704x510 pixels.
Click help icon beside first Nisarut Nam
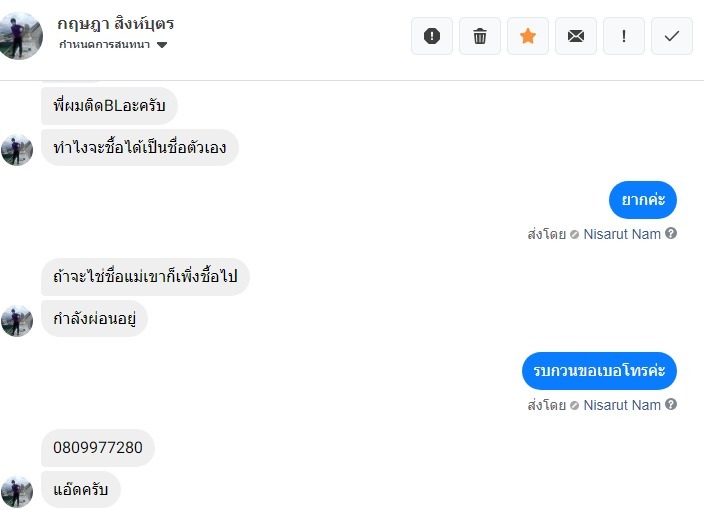coord(671,234)
